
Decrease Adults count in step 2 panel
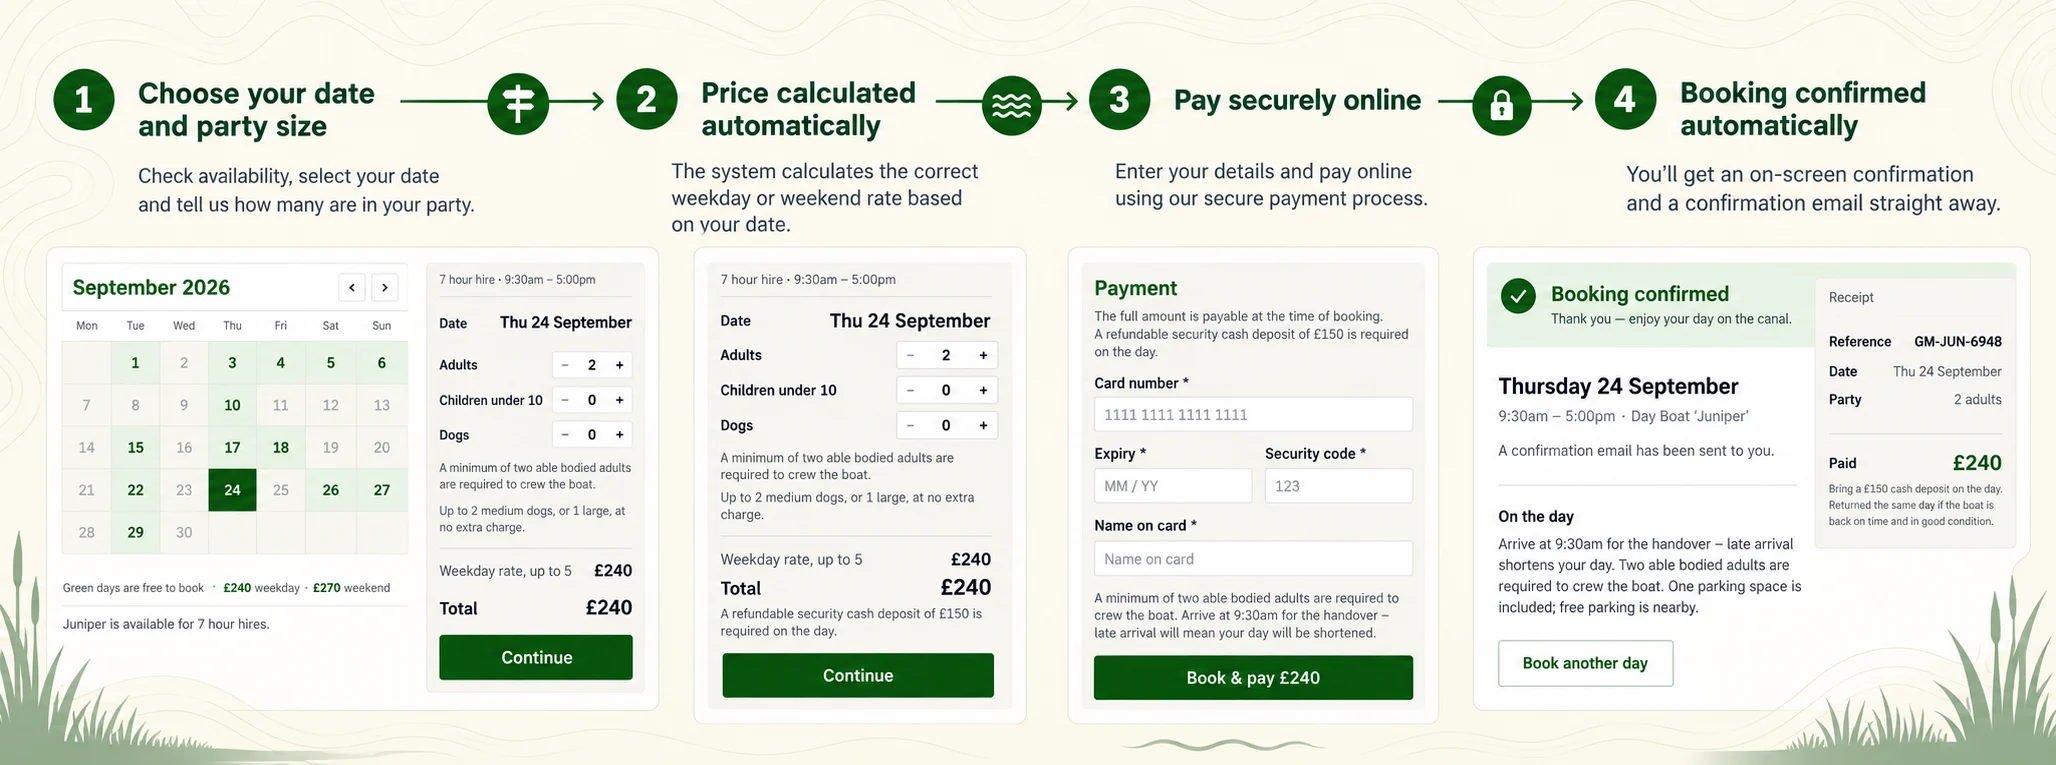910,355
